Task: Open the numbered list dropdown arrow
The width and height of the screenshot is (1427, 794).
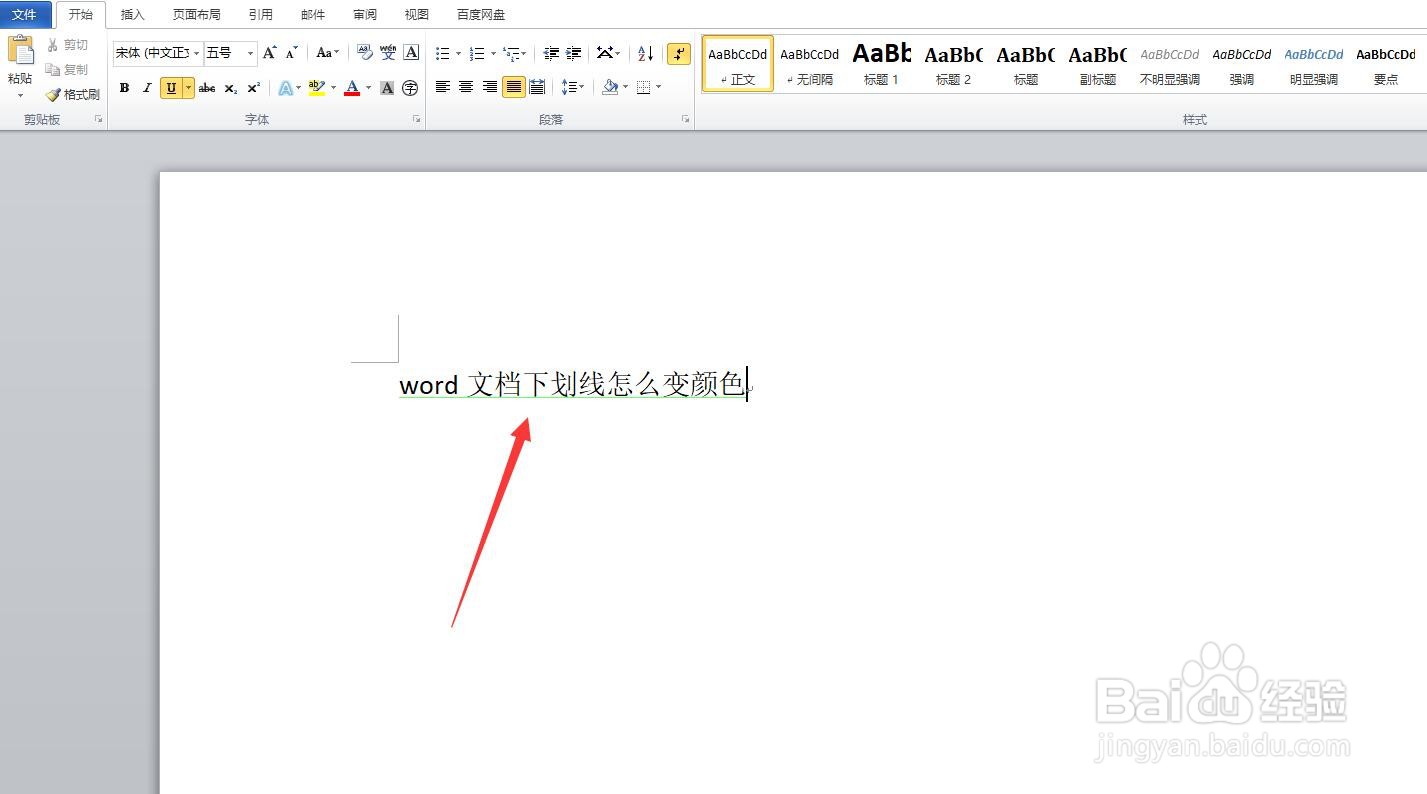Action: point(493,53)
